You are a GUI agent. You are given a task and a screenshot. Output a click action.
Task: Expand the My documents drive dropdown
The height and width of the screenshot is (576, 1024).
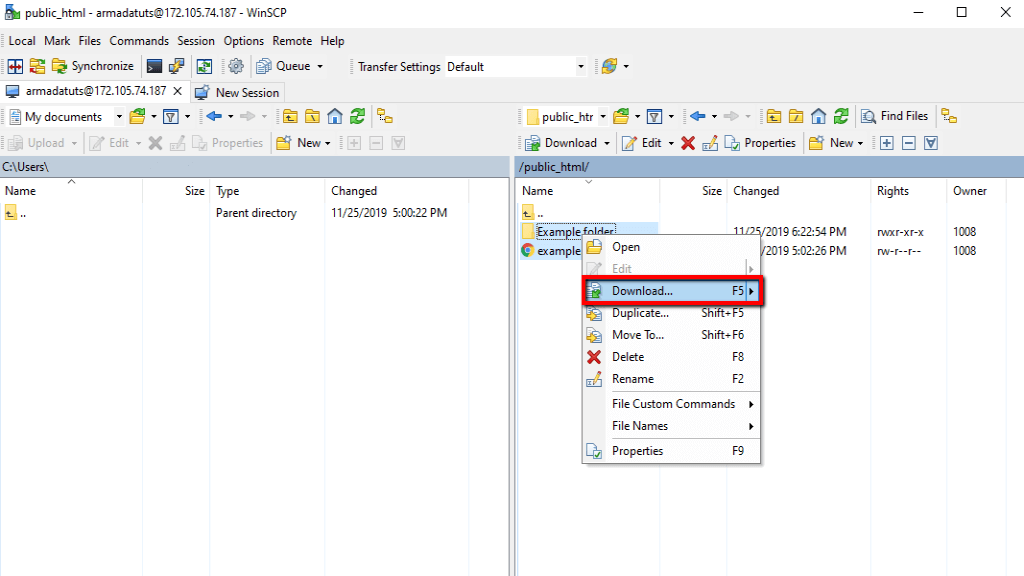pos(119,117)
